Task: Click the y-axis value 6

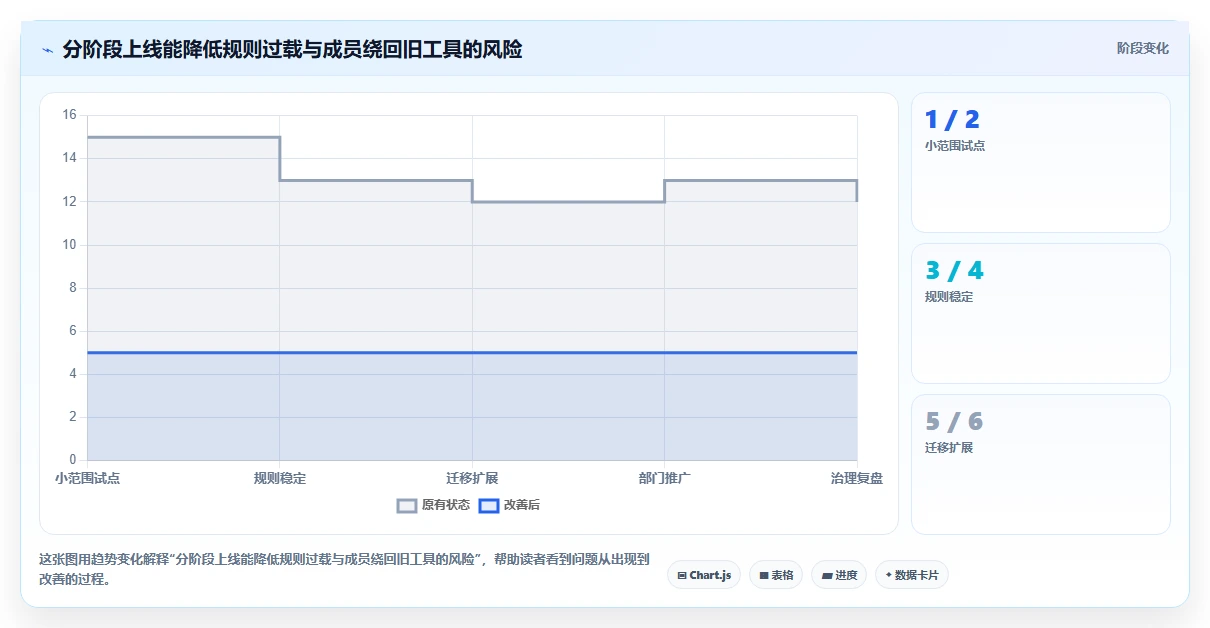Action: pos(72,330)
